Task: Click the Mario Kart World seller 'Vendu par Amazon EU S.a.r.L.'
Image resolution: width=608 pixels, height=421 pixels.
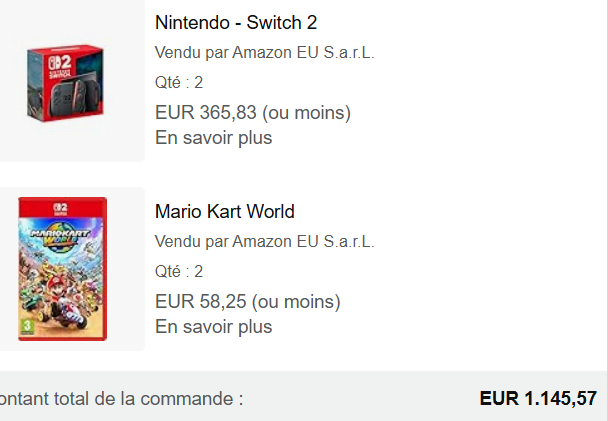Action: 264,241
